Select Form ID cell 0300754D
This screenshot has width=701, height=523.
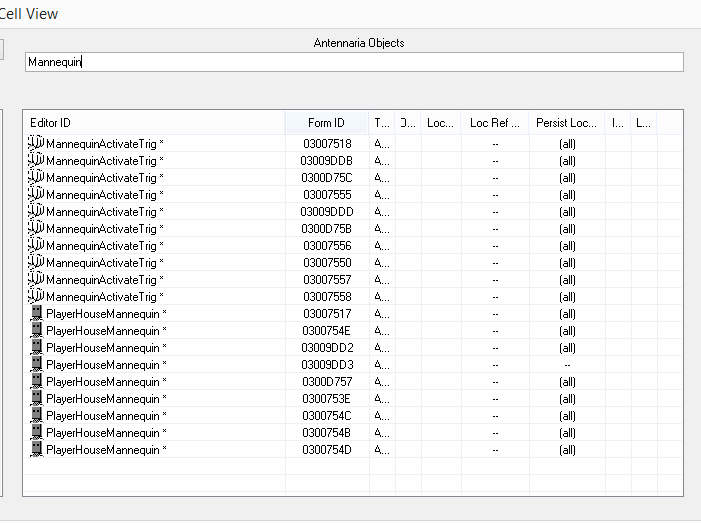click(327, 450)
